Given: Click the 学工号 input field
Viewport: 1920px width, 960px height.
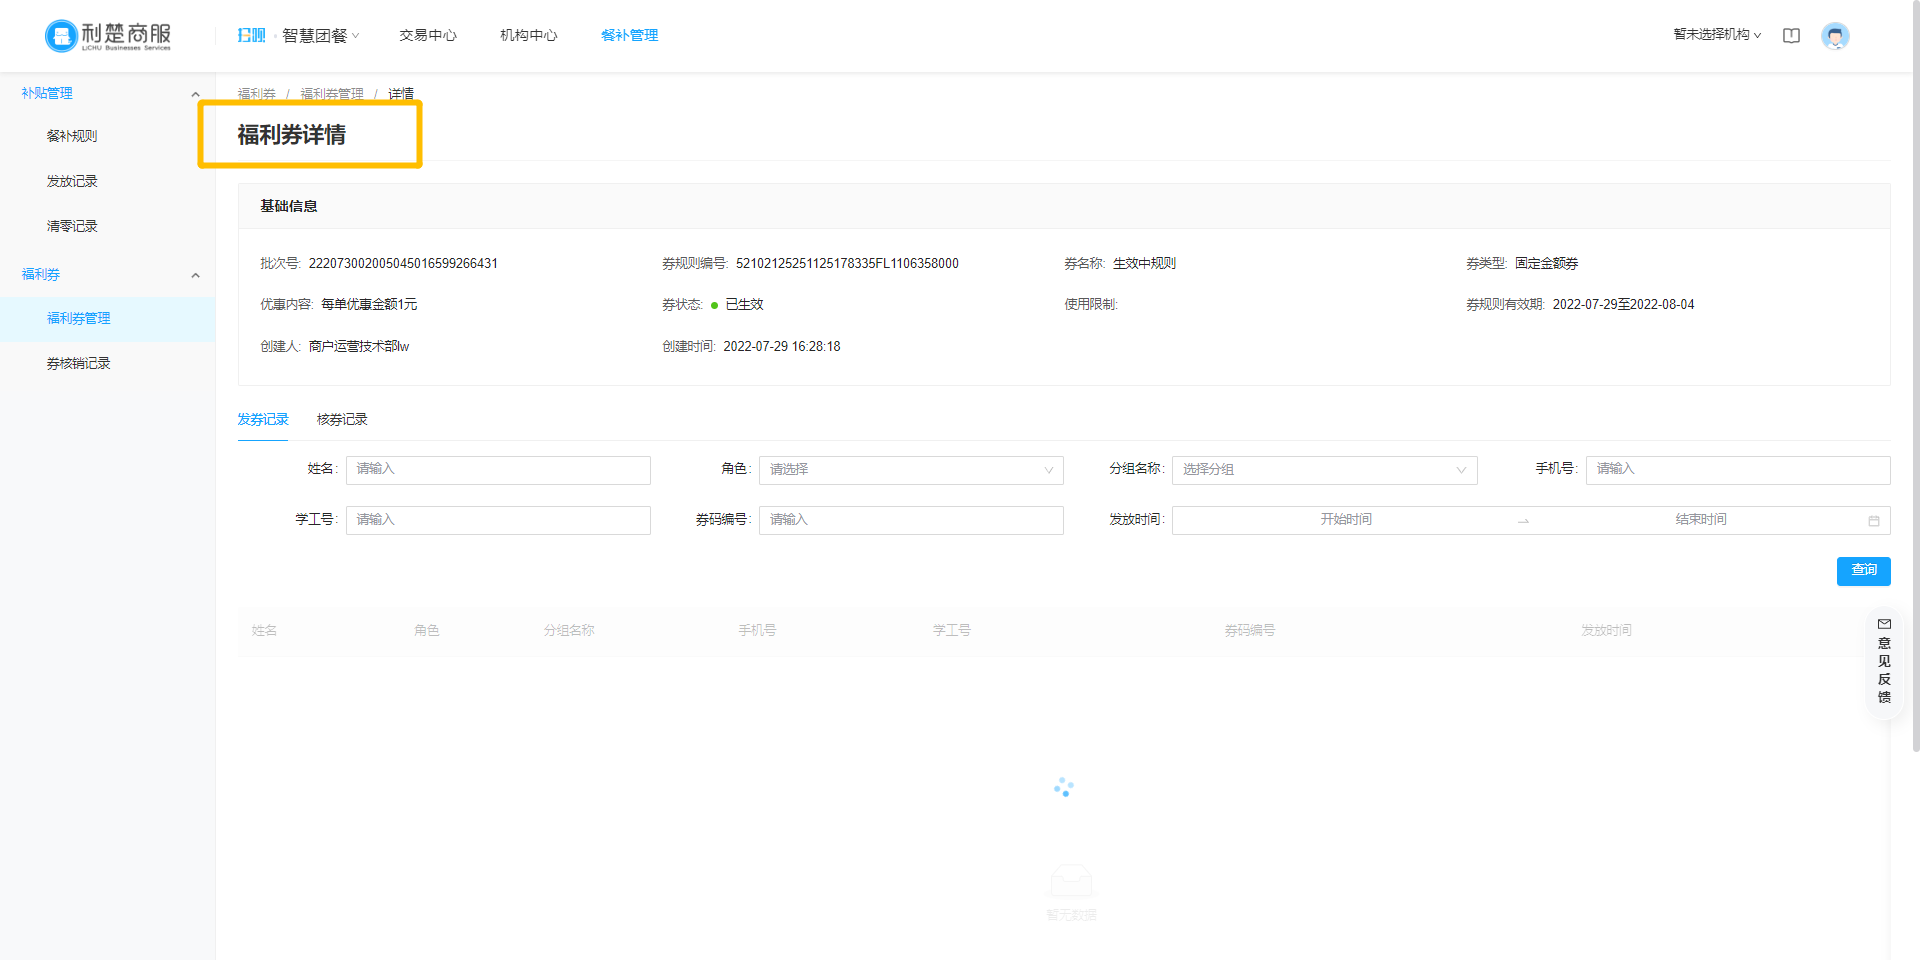Looking at the screenshot, I should [498, 521].
